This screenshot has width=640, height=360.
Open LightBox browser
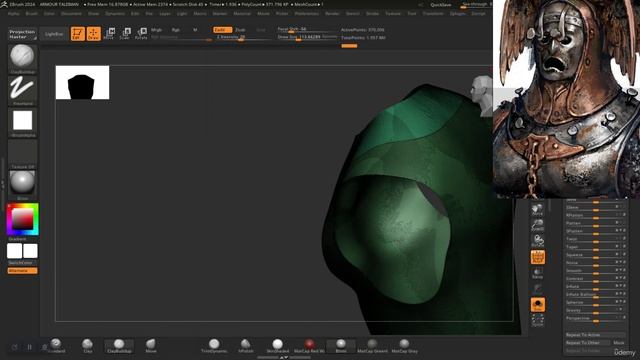[54, 34]
